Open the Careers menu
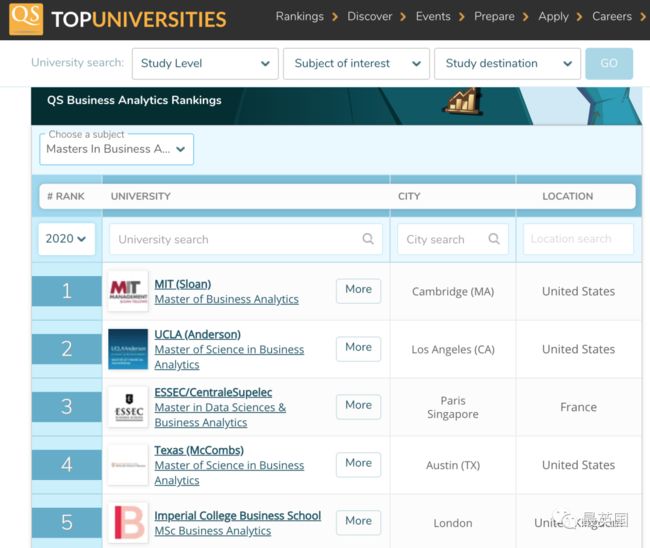The image size is (650, 548). coord(612,17)
